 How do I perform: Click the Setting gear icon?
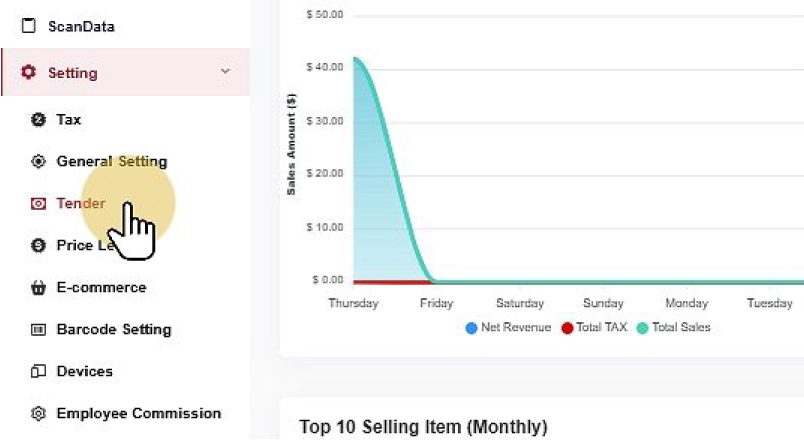pos(28,73)
